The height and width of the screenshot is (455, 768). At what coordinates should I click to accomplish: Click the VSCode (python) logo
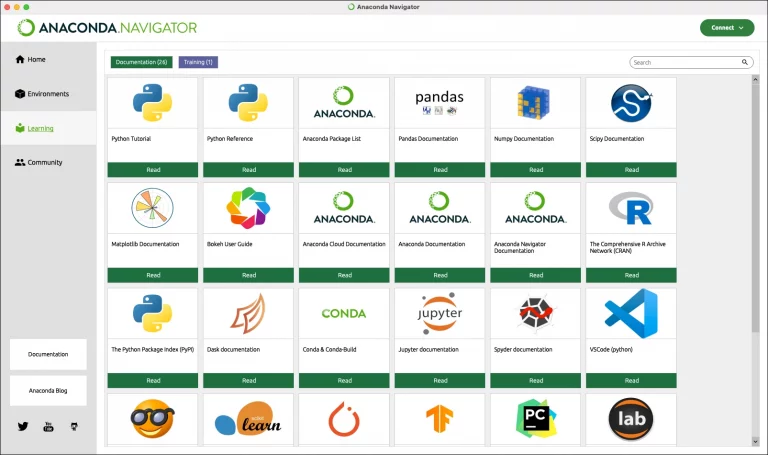pyautogui.click(x=631, y=313)
